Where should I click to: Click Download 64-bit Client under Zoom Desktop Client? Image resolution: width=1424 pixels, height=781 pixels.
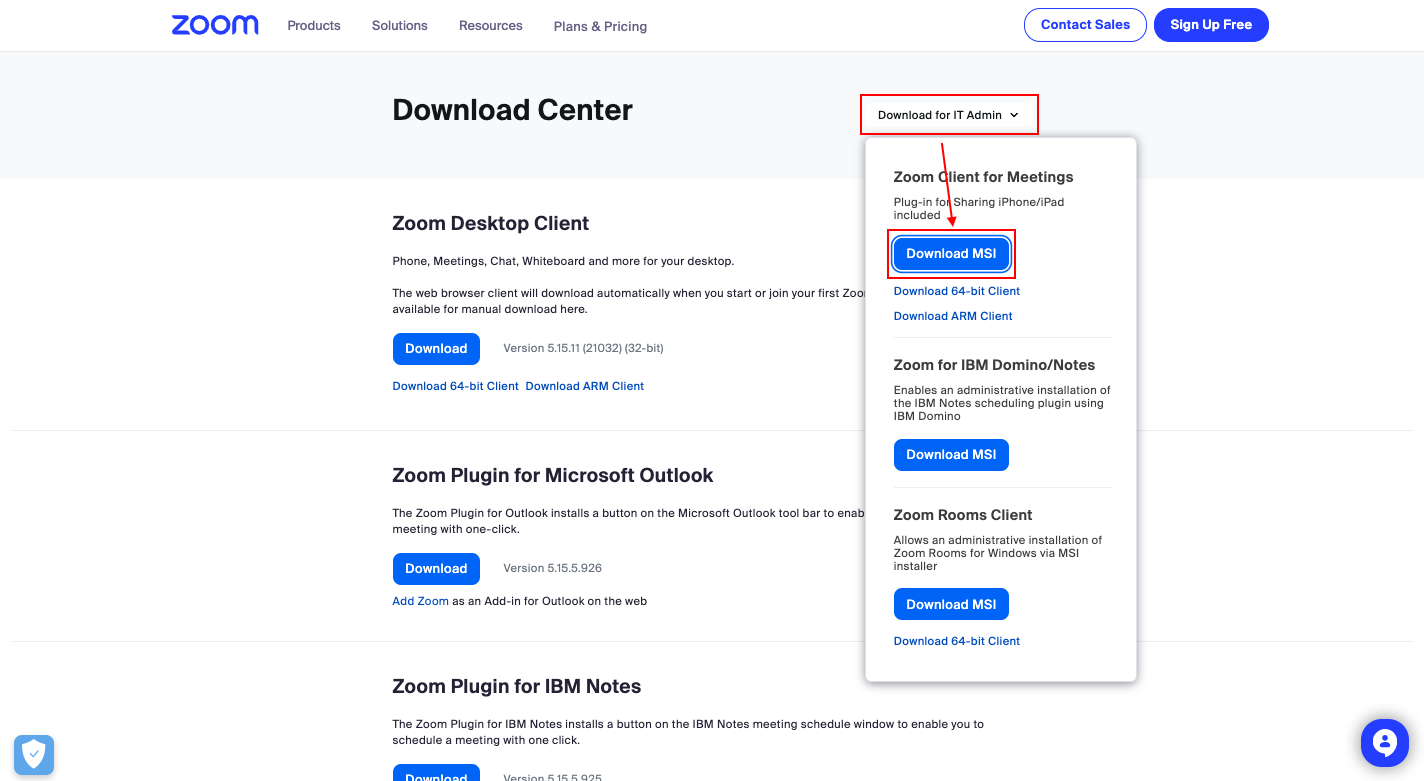coord(456,386)
